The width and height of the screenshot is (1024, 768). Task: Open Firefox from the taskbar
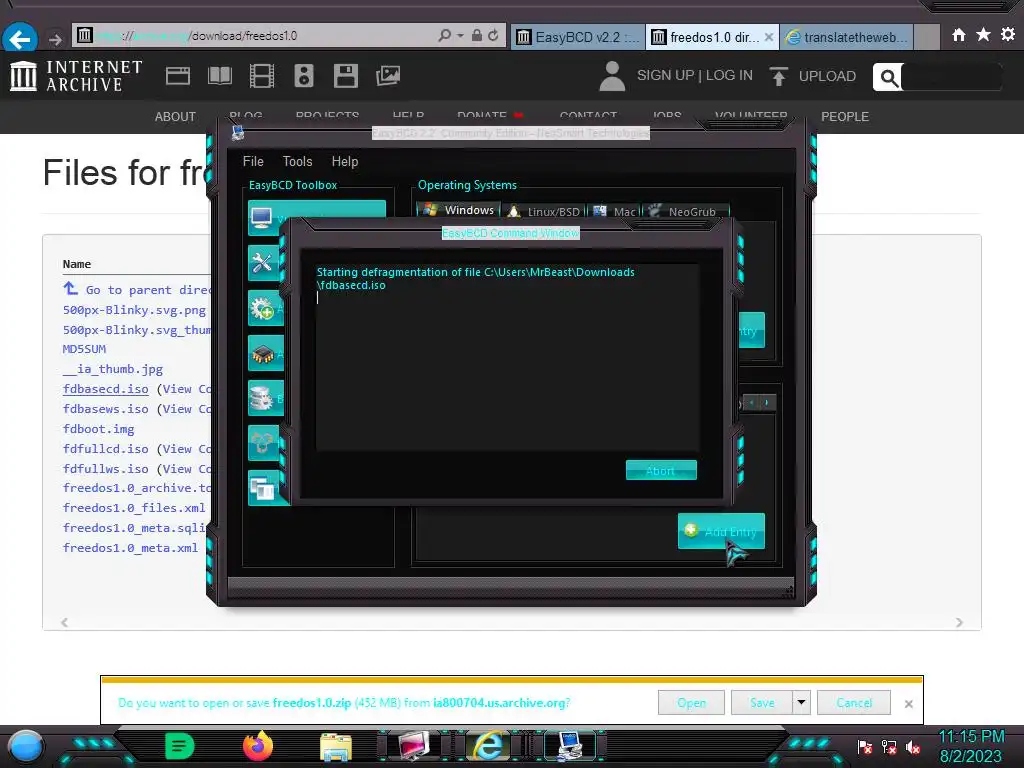[257, 746]
